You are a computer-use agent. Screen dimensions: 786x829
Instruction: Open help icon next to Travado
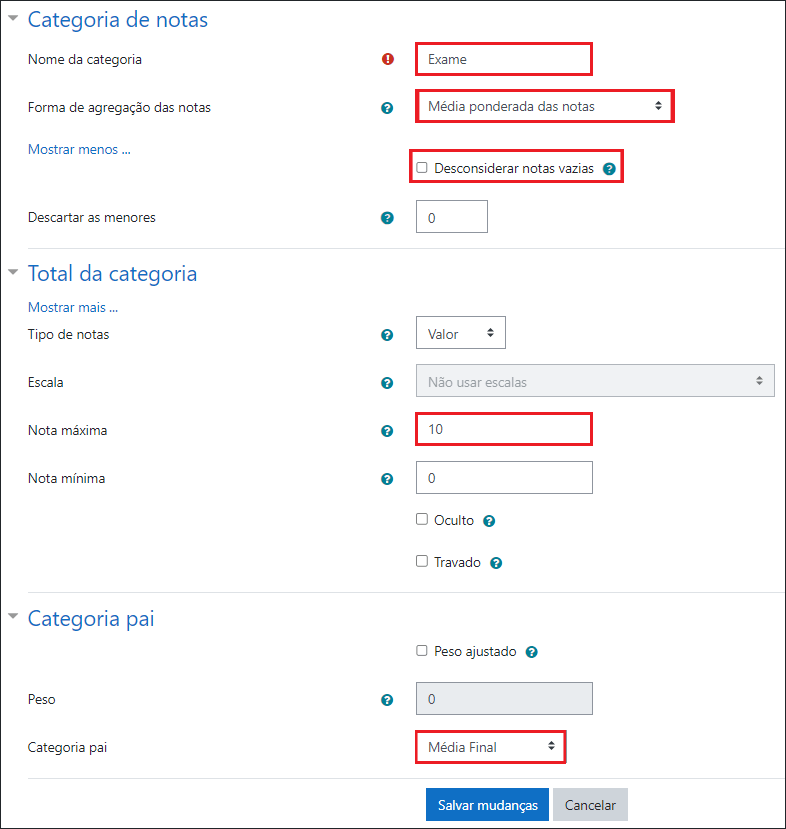[496, 563]
